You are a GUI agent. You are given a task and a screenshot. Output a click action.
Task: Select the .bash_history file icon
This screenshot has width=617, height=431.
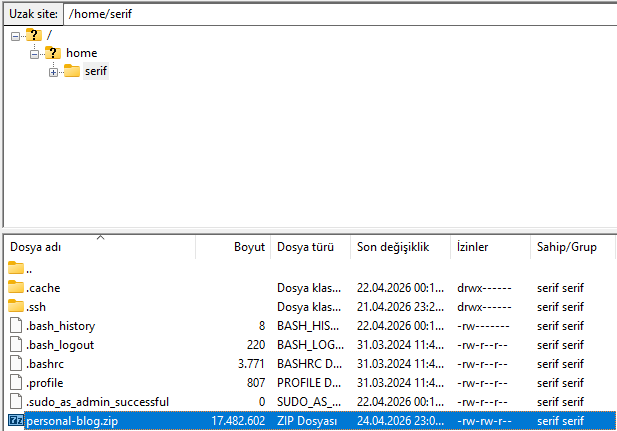click(16, 326)
